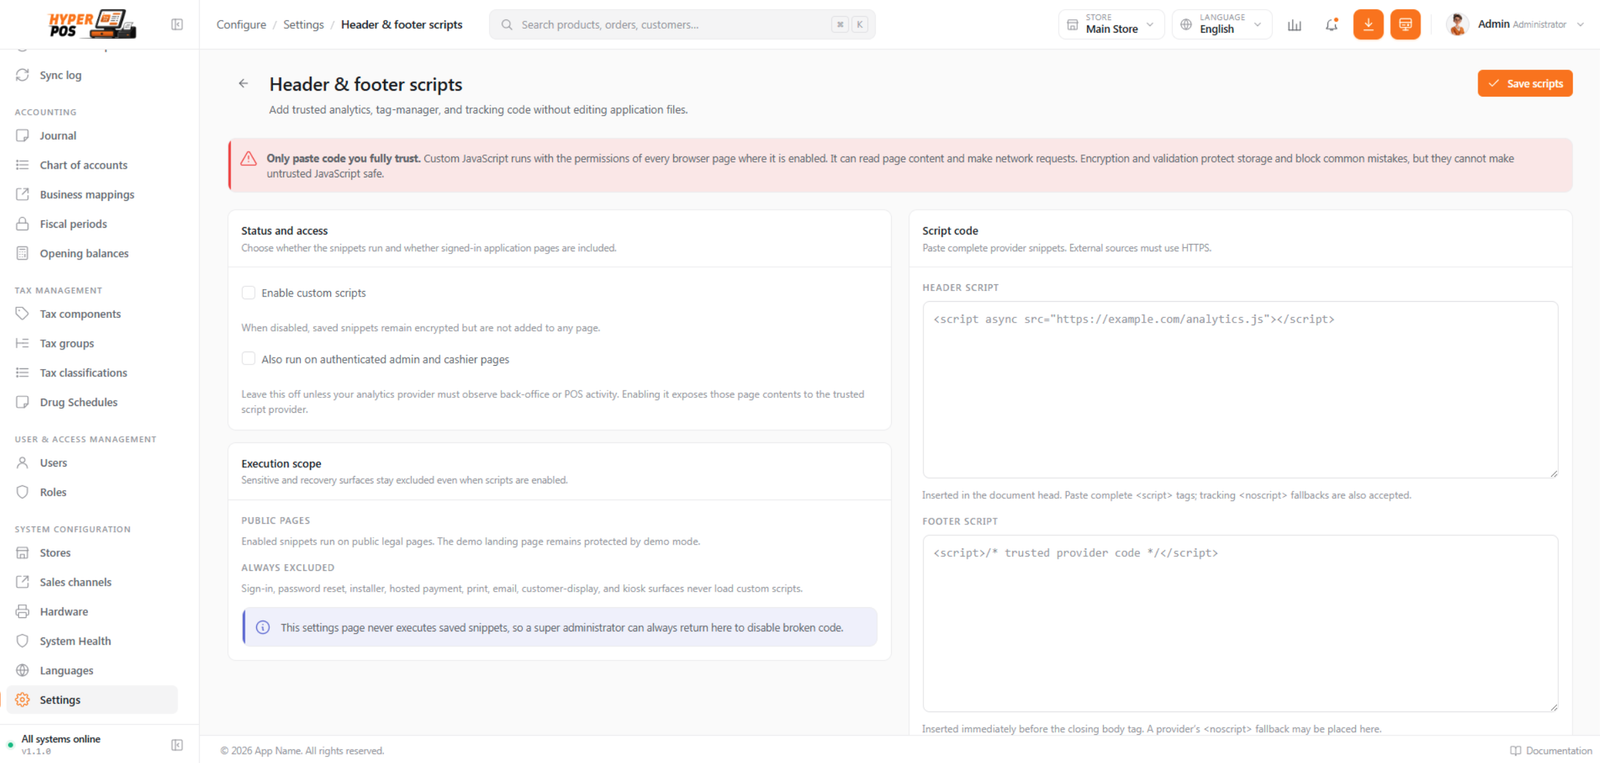Image resolution: width=1600 pixels, height=763 pixels.
Task: Click the warning triangle in the alert banner
Action: 248,159
